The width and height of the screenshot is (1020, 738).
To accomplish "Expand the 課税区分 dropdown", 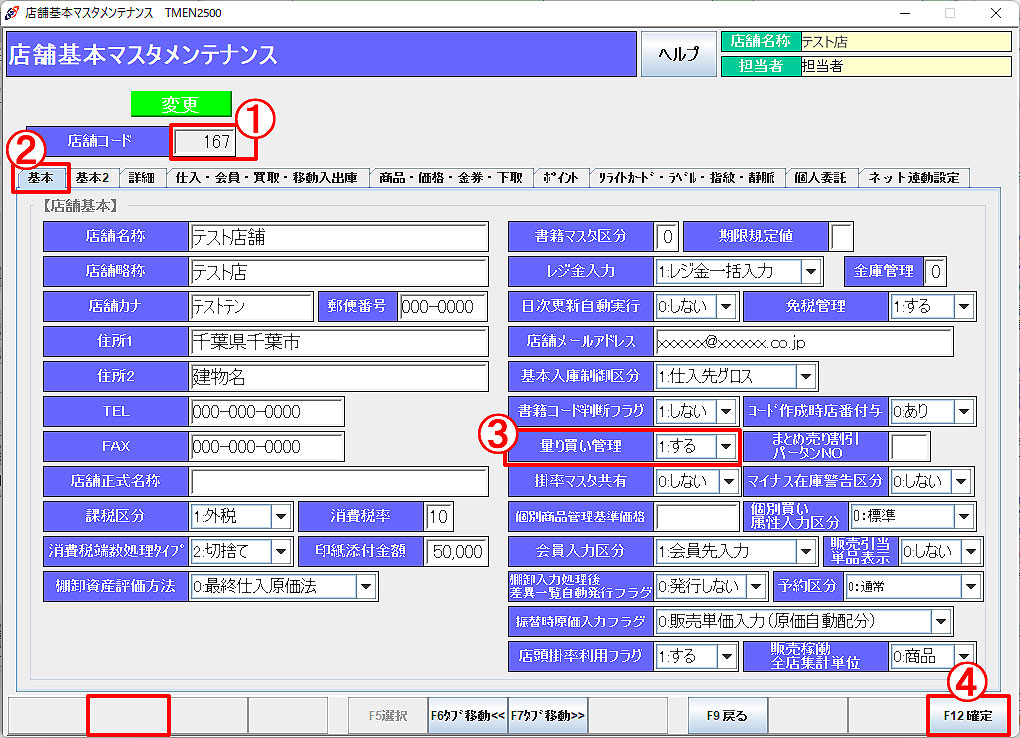I will pyautogui.click(x=280, y=516).
